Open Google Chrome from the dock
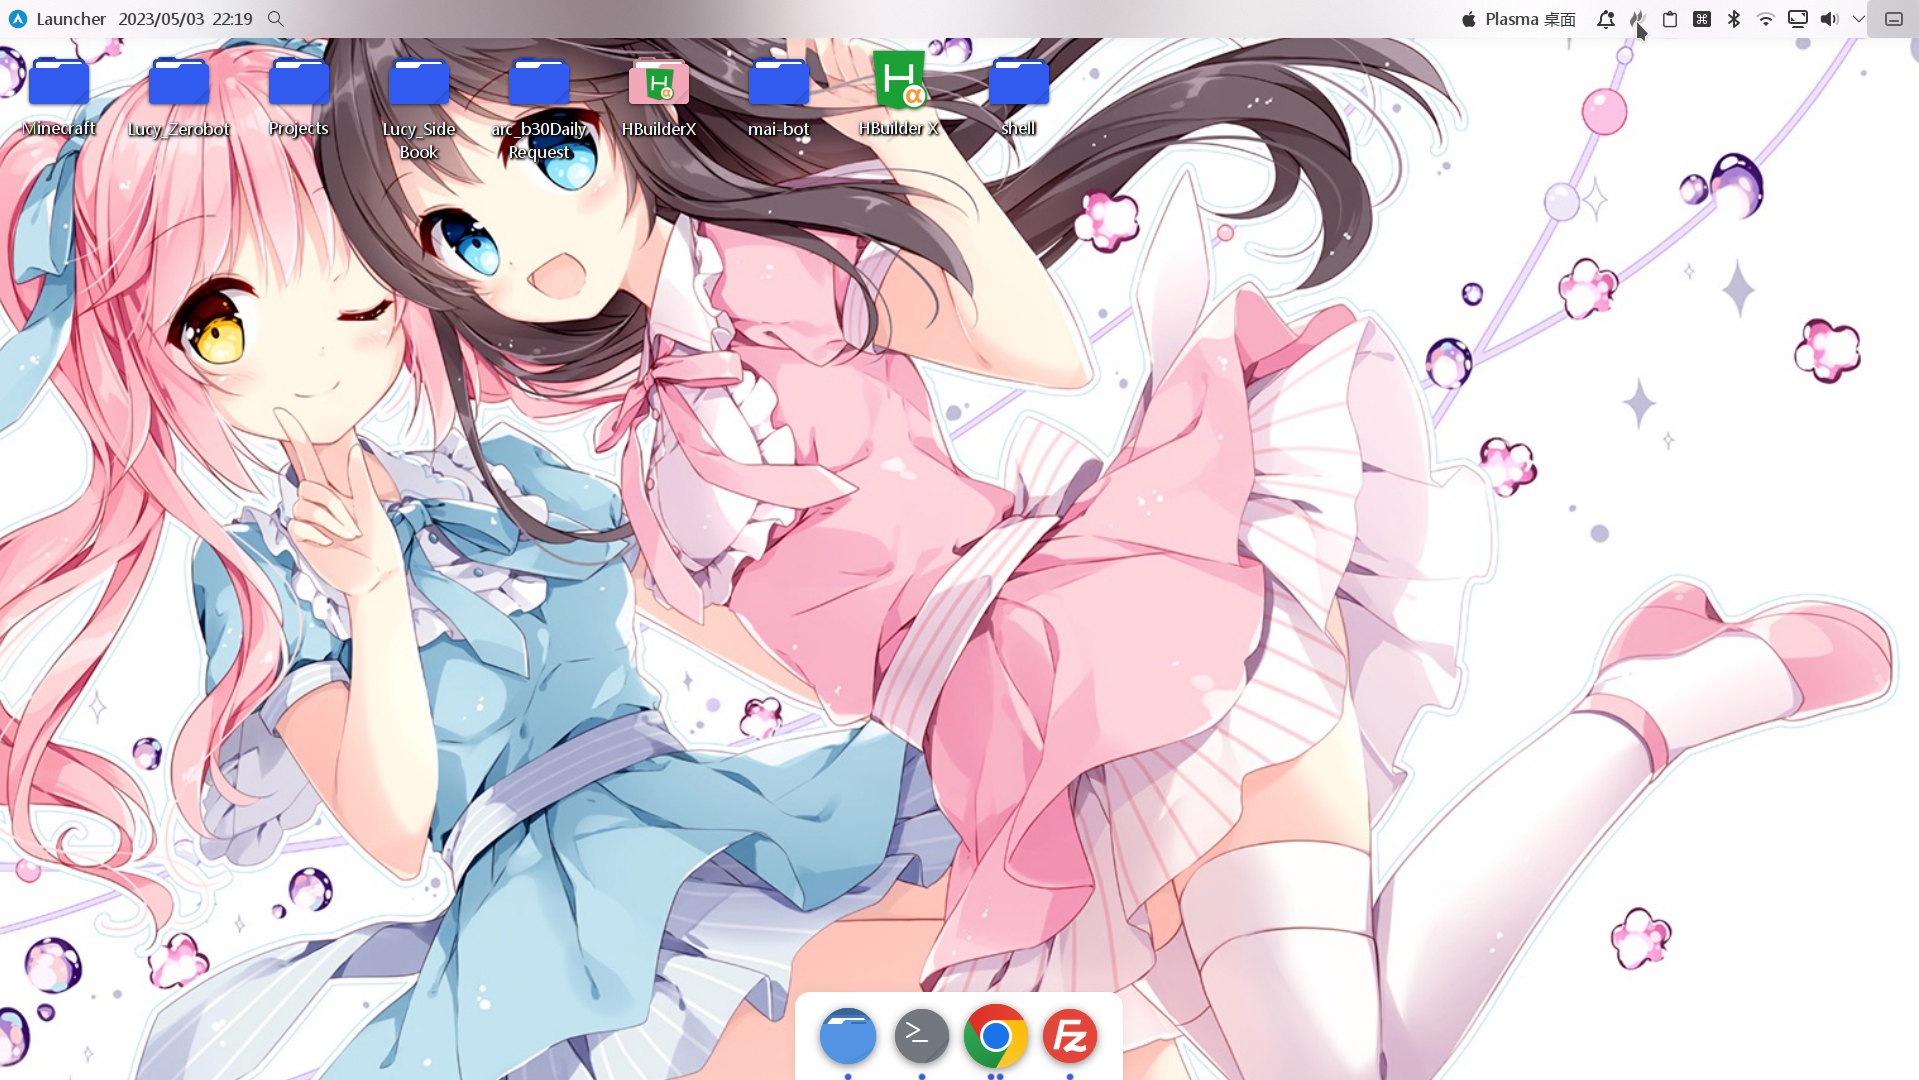1919x1080 pixels. (x=996, y=1036)
